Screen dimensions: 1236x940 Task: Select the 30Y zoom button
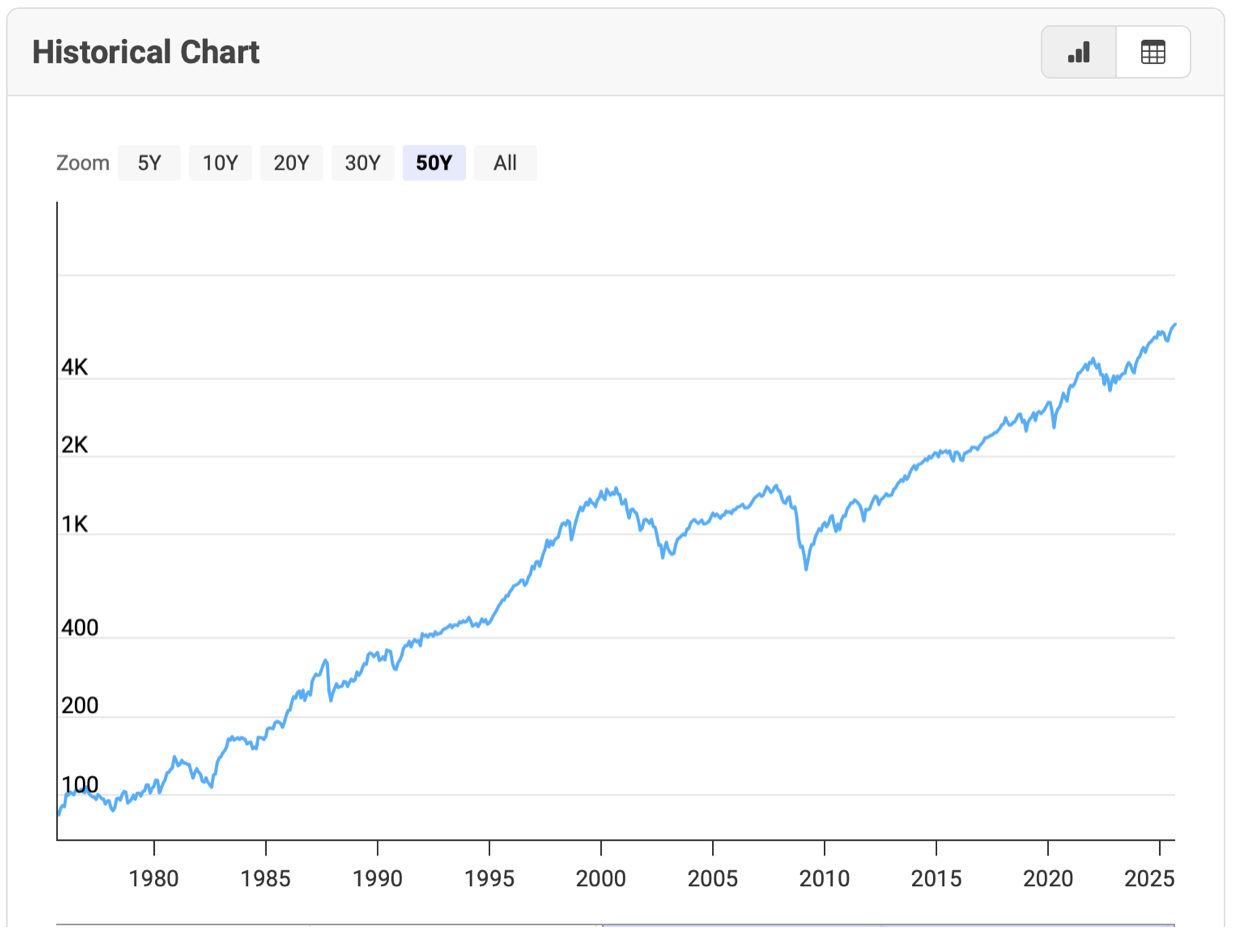pyautogui.click(x=362, y=163)
